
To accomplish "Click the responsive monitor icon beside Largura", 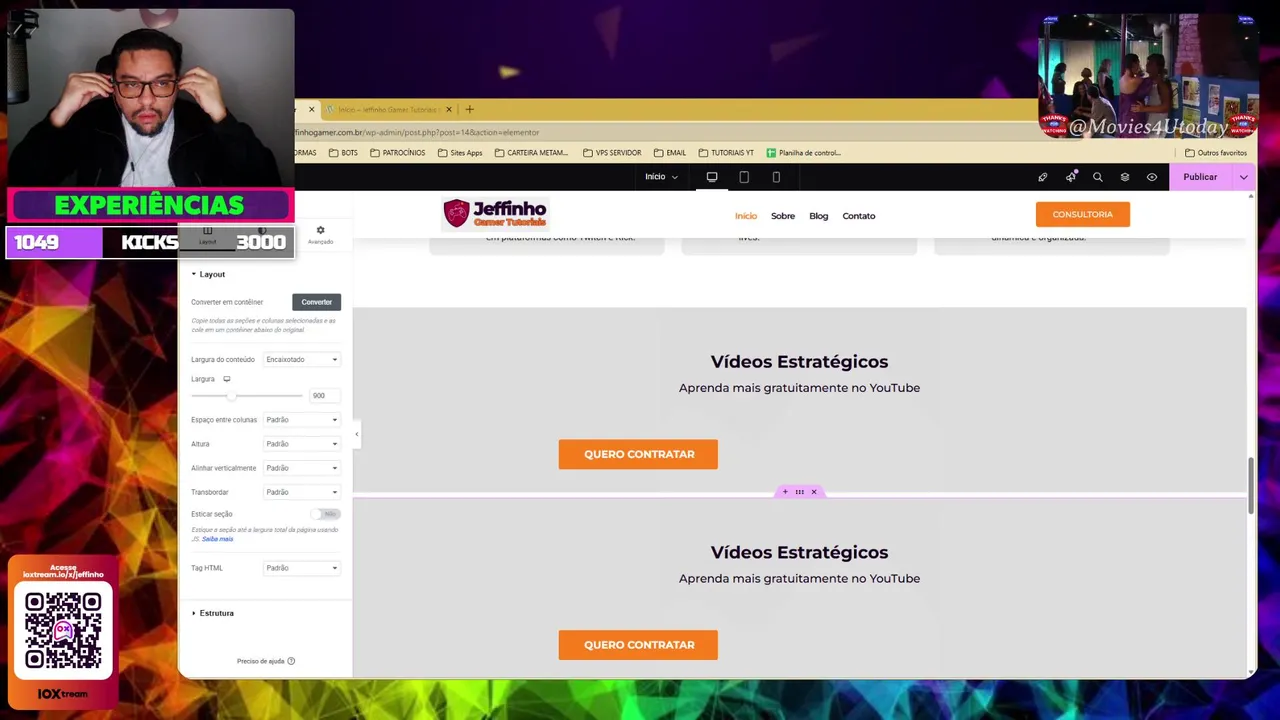I will tap(227, 379).
